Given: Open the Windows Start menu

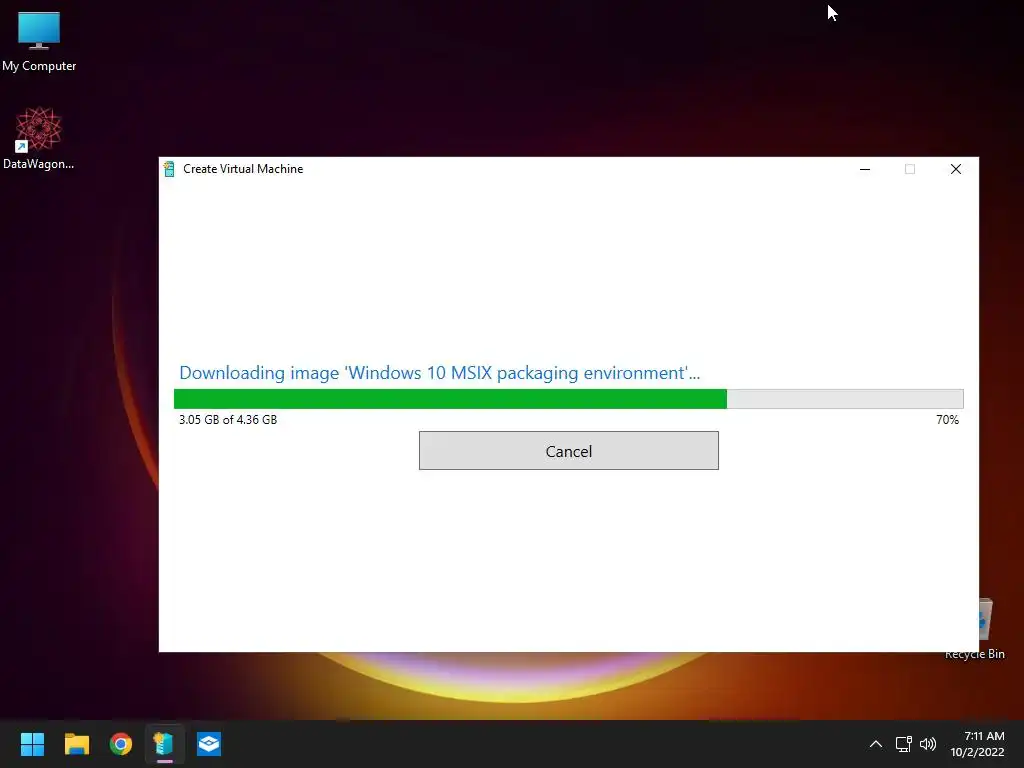Looking at the screenshot, I should pos(32,744).
